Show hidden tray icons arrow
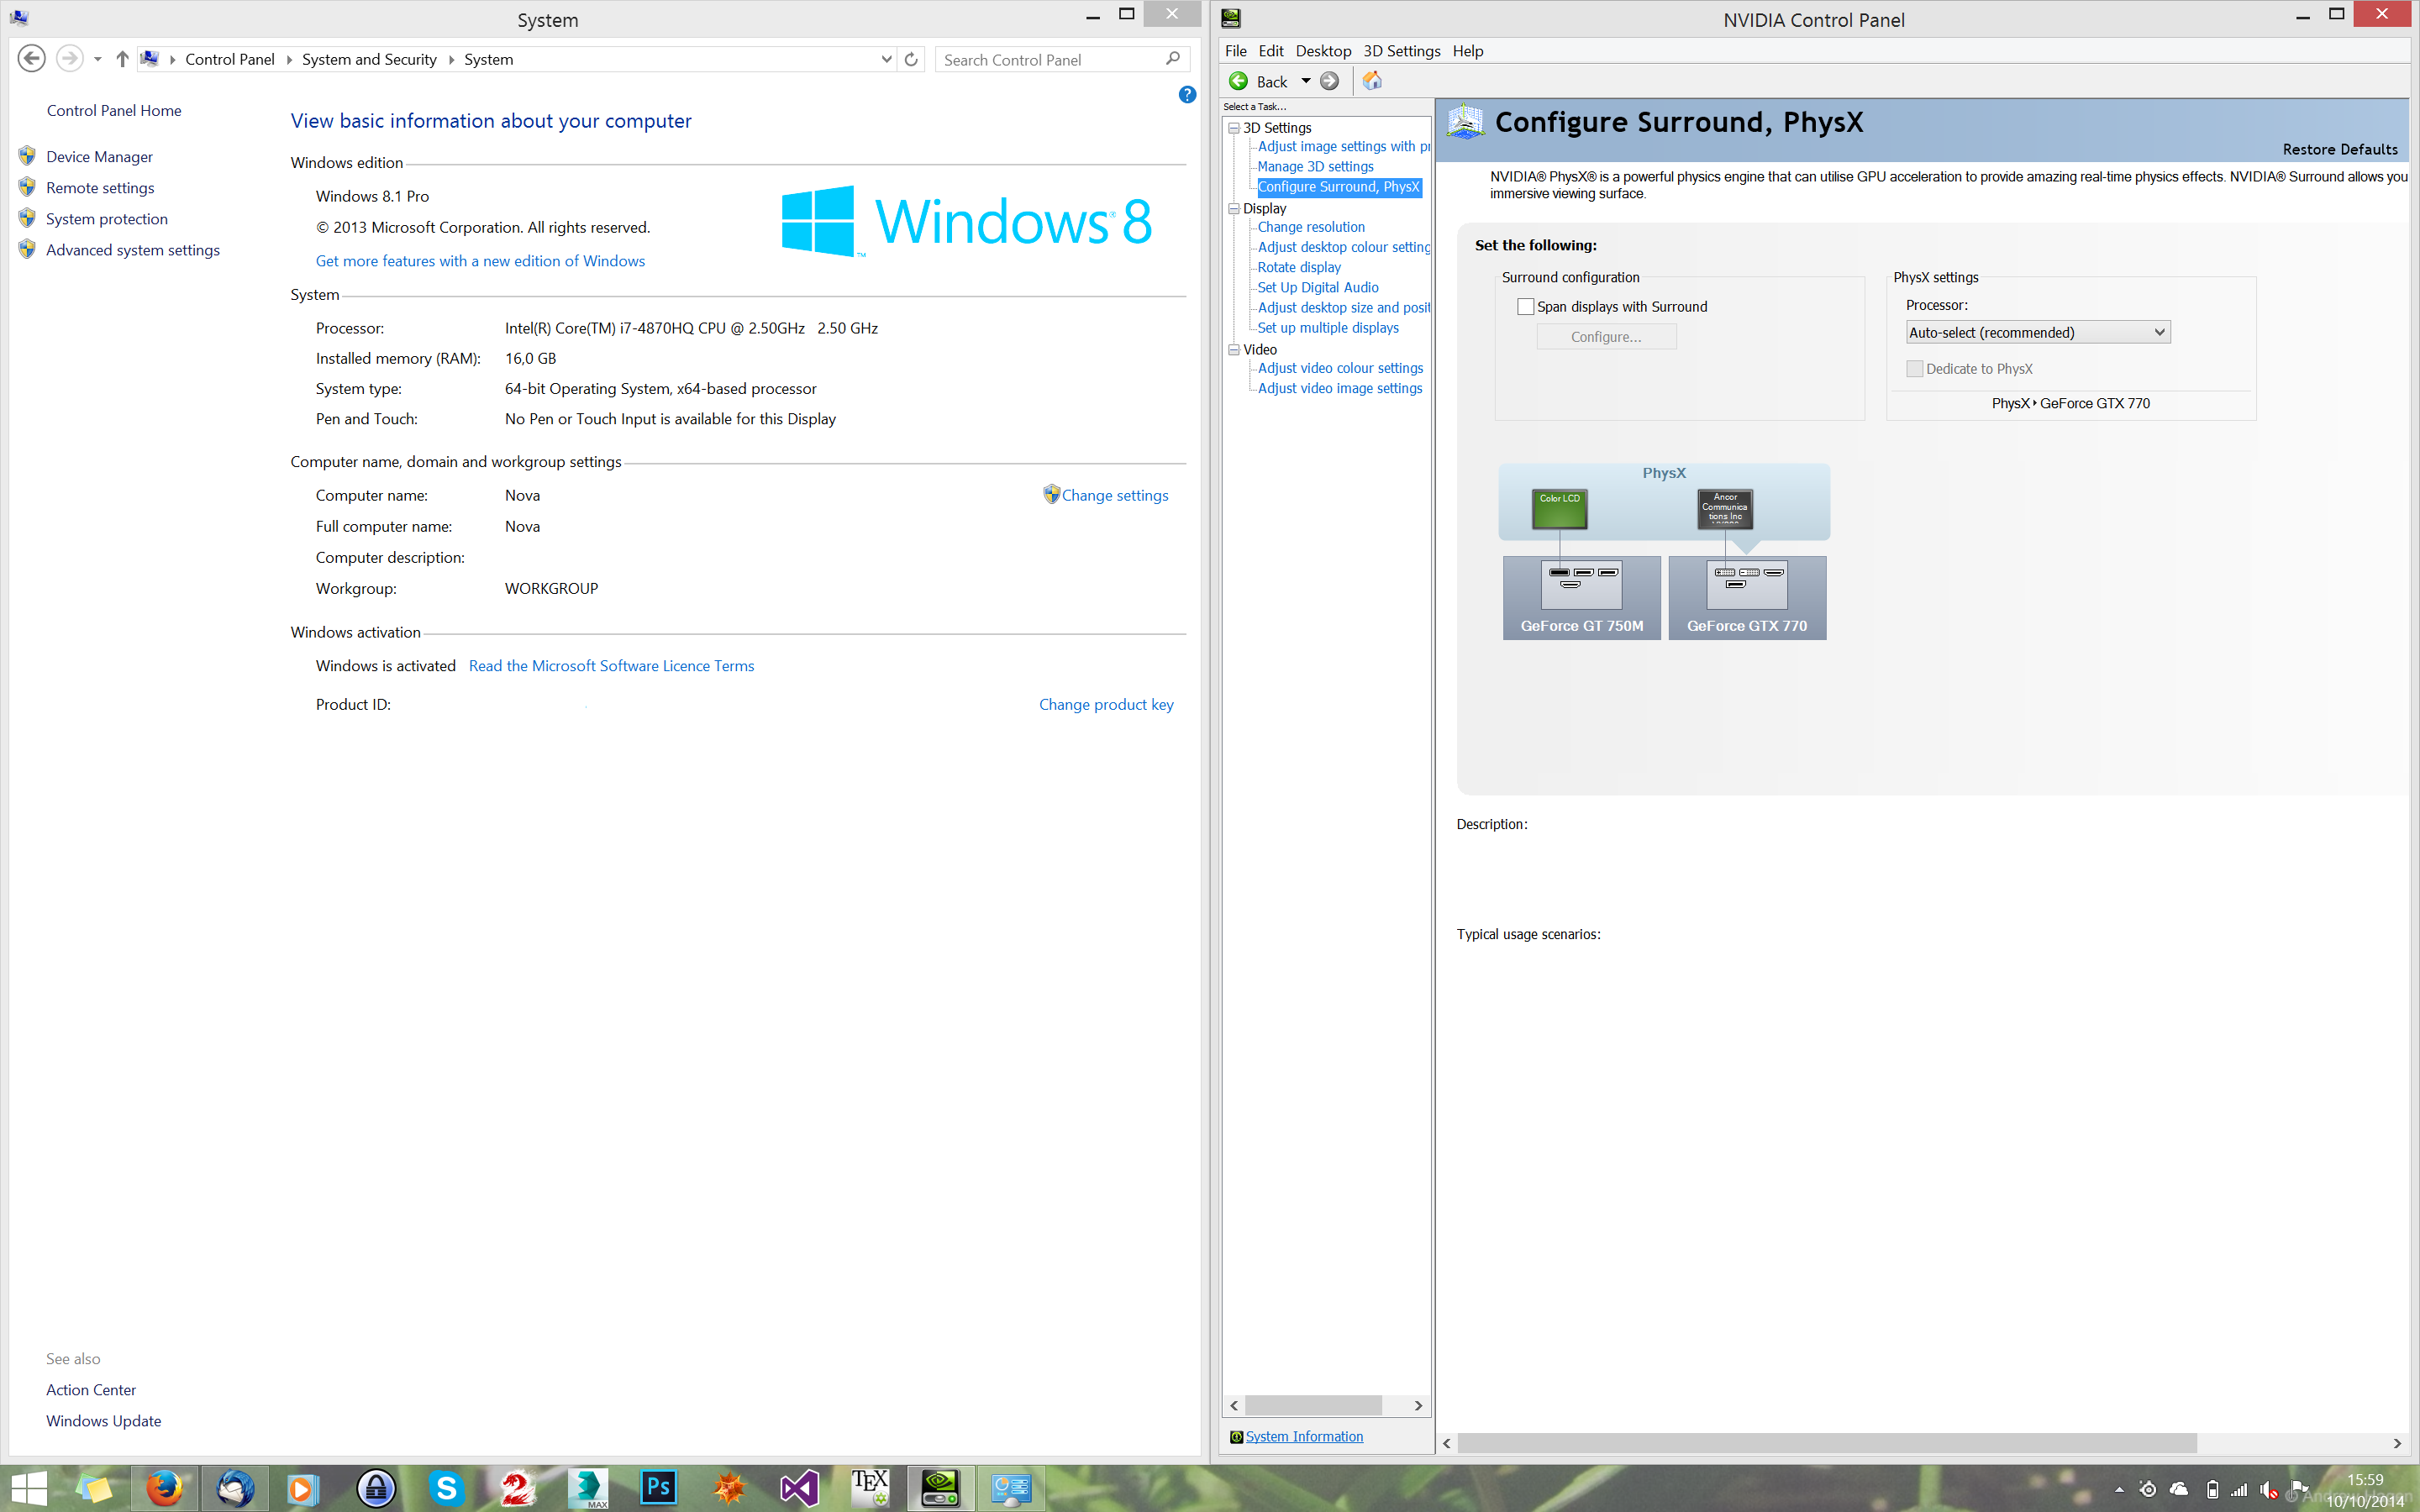2420x1512 pixels. [x=2119, y=1490]
